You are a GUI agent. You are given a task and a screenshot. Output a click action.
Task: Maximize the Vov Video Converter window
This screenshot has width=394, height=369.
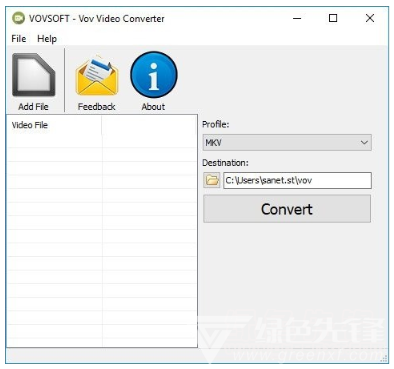[333, 18]
